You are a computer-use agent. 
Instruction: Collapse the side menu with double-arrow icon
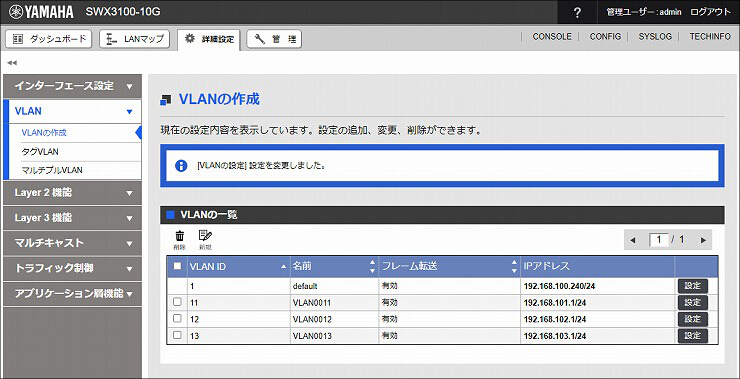tap(12, 63)
